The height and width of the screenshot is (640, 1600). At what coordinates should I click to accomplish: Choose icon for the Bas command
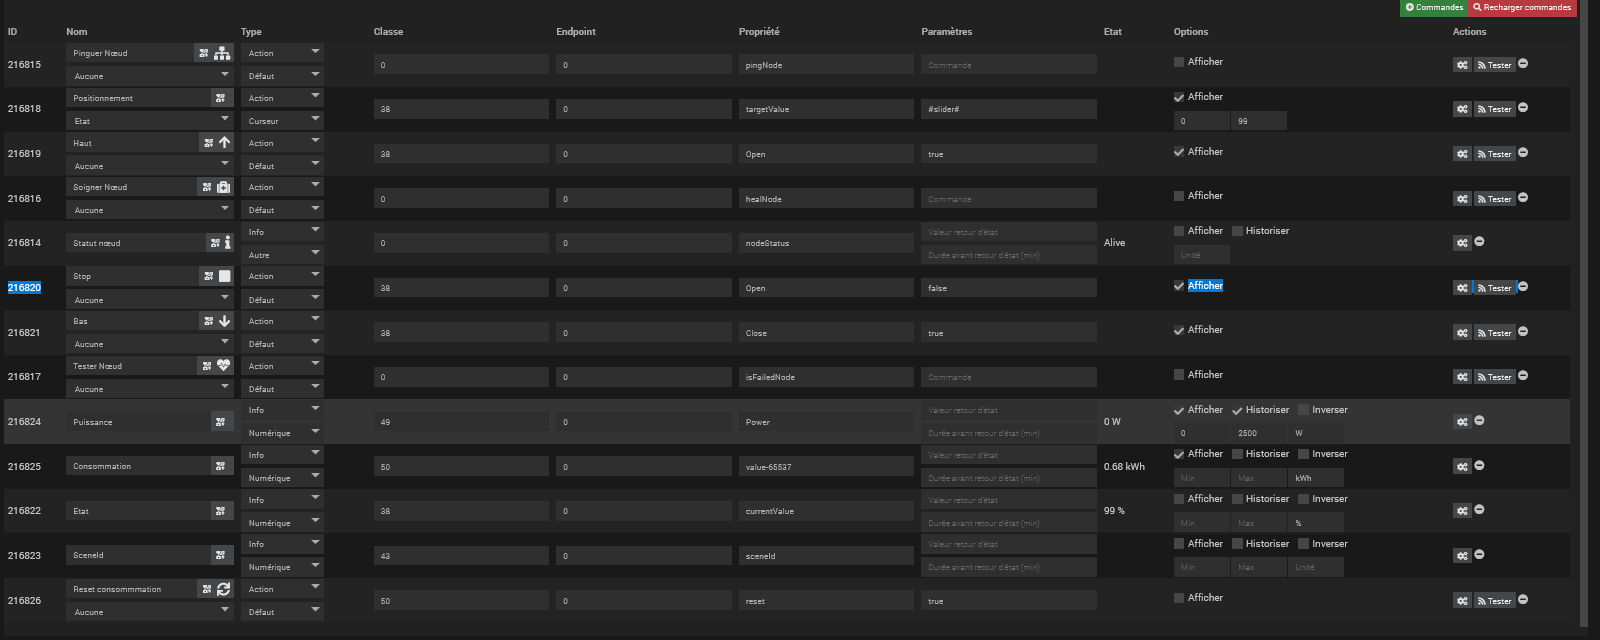pos(208,321)
